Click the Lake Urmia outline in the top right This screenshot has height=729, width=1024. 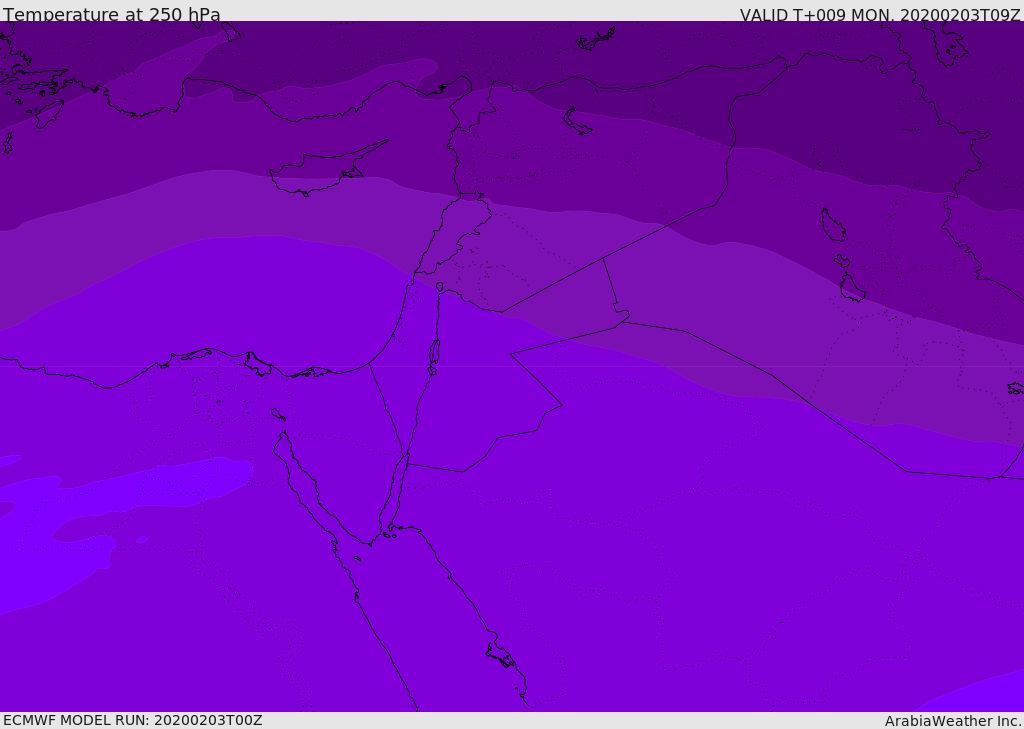pyautogui.click(x=947, y=41)
